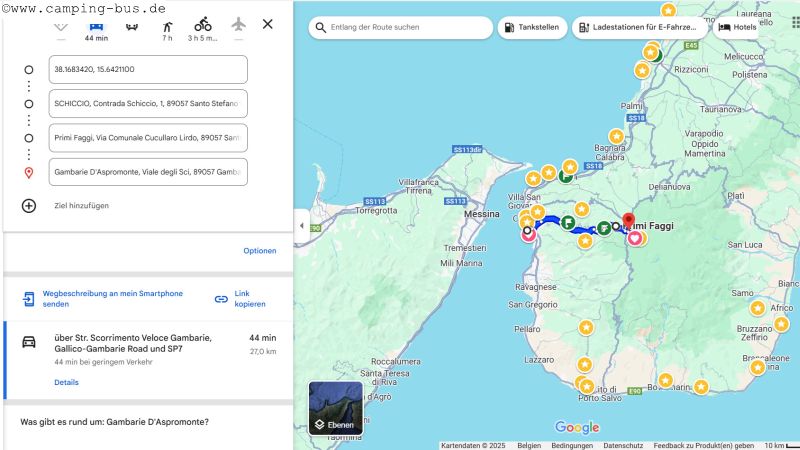This screenshot has height=450, width=800.
Task: Click Delianuova town label
Action: click(669, 187)
